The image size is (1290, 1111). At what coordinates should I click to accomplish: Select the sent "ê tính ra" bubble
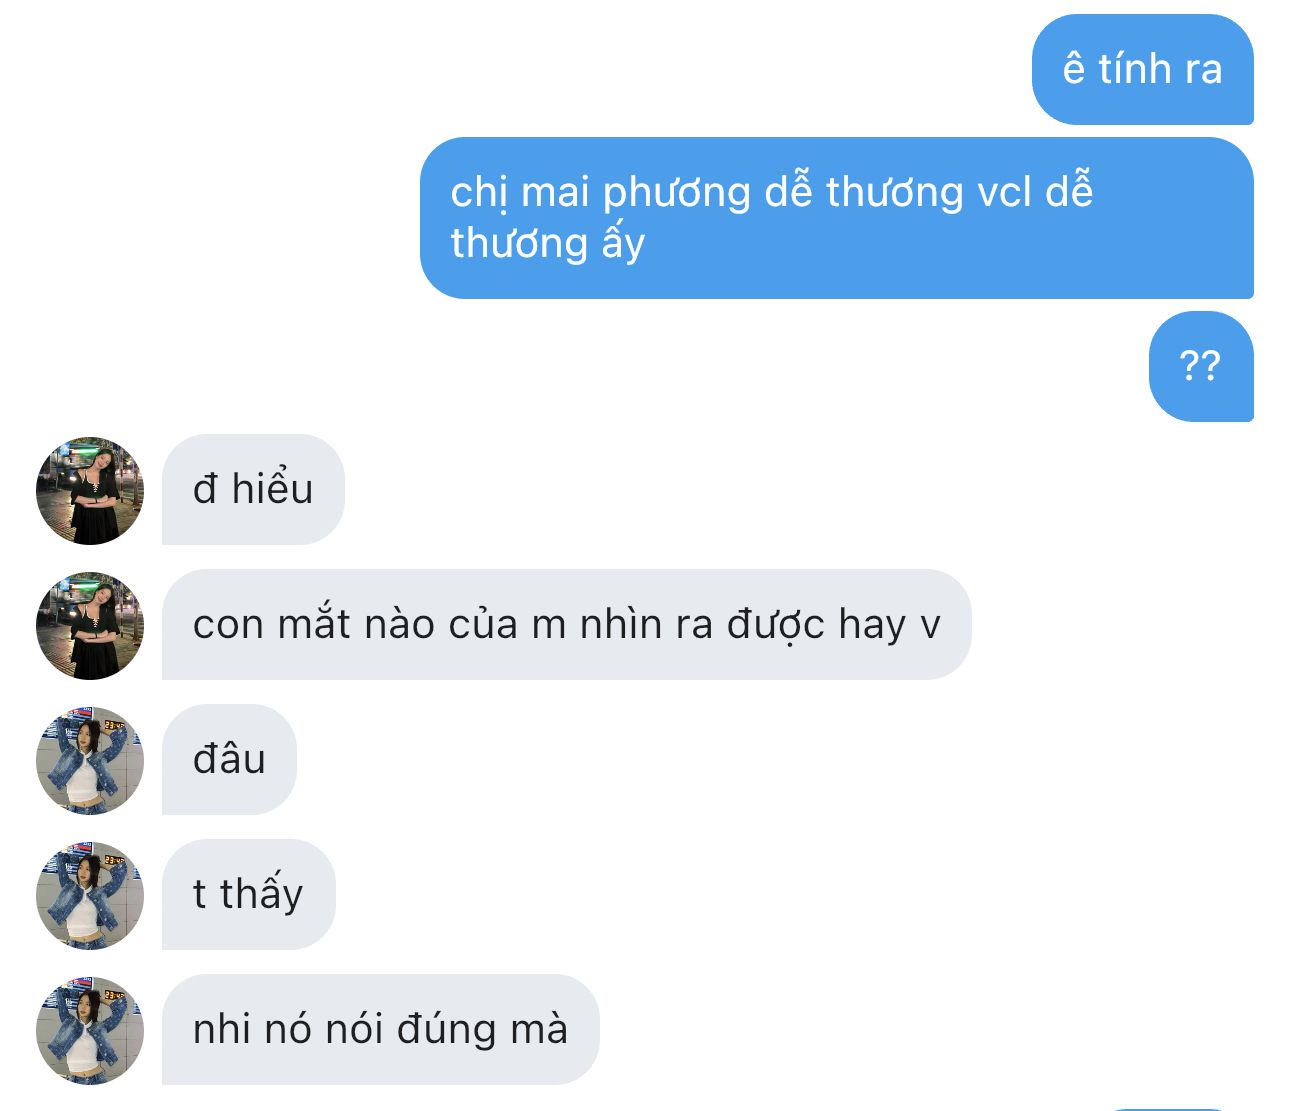coord(1142,70)
